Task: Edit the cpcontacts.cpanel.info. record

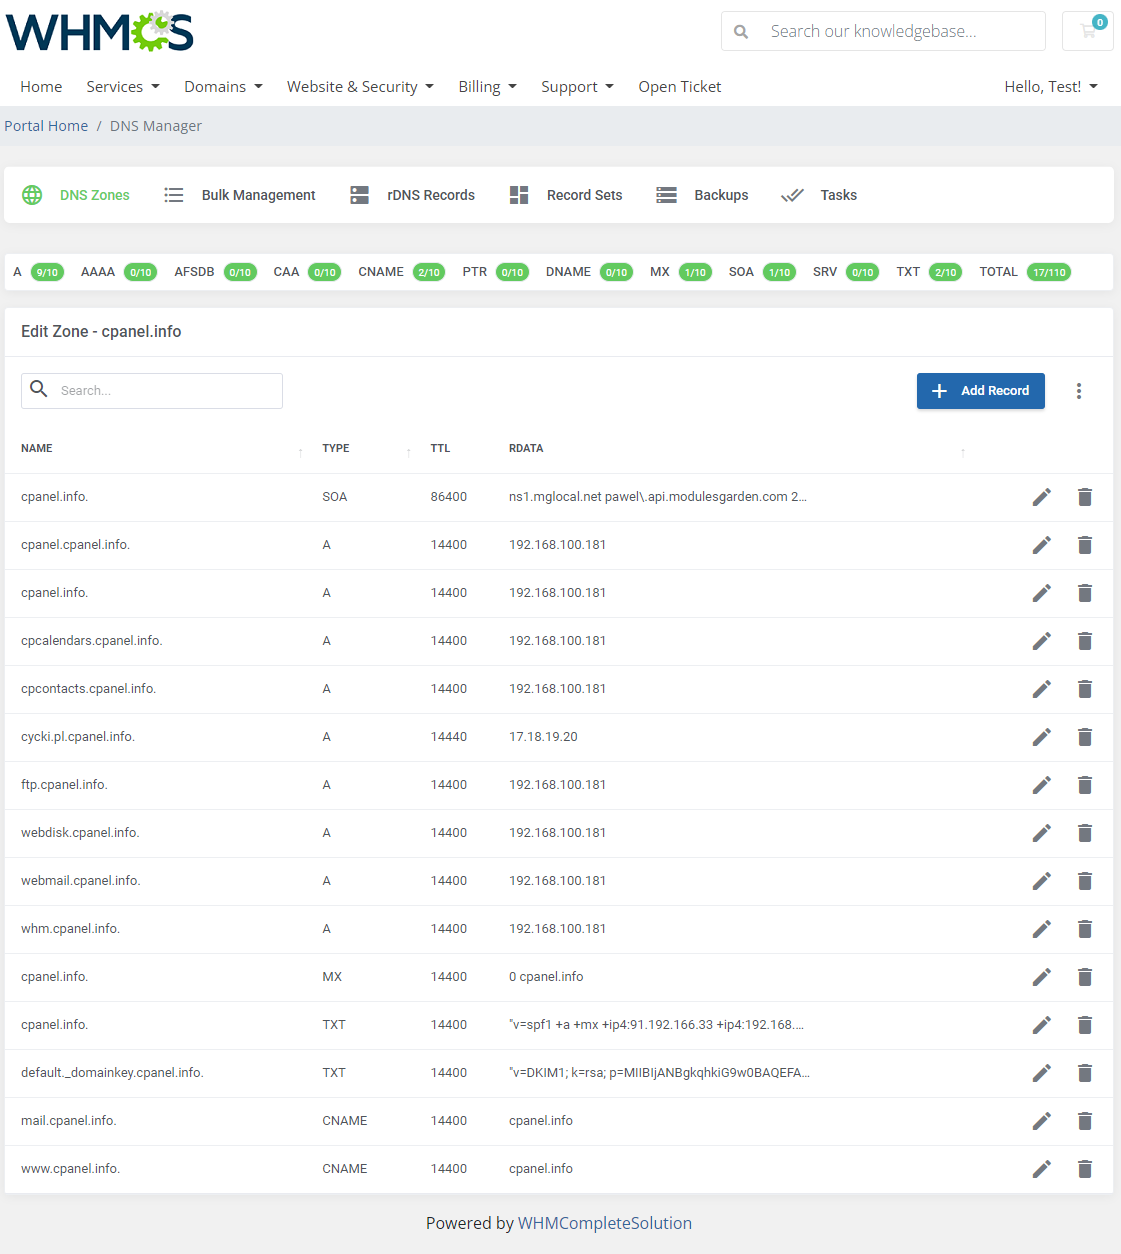Action: tap(1042, 689)
